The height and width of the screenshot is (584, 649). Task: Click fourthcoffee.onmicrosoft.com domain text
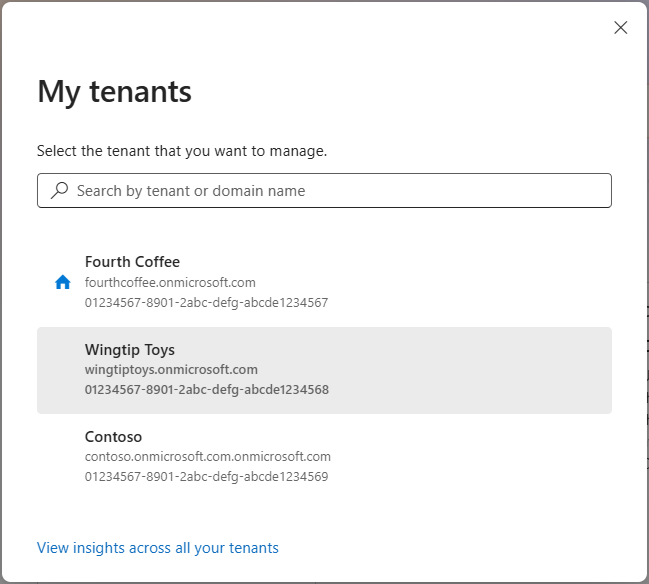coord(170,283)
